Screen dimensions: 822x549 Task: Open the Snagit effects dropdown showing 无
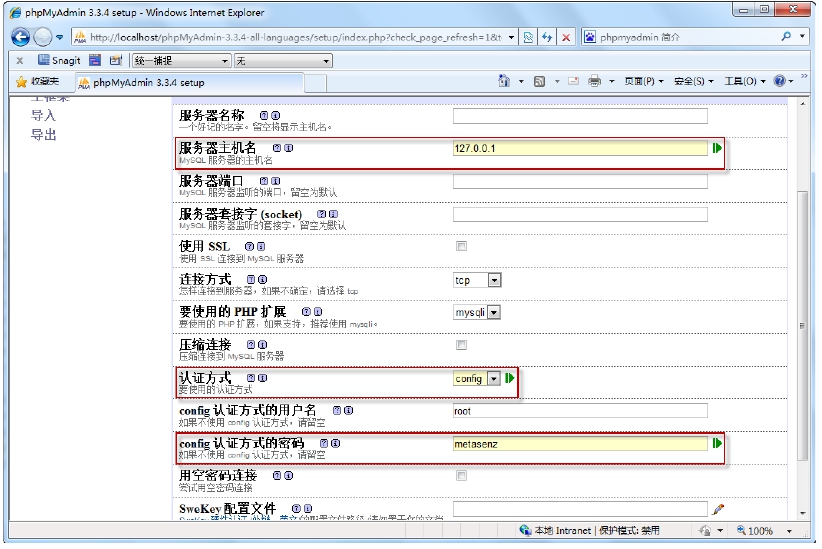click(x=283, y=61)
